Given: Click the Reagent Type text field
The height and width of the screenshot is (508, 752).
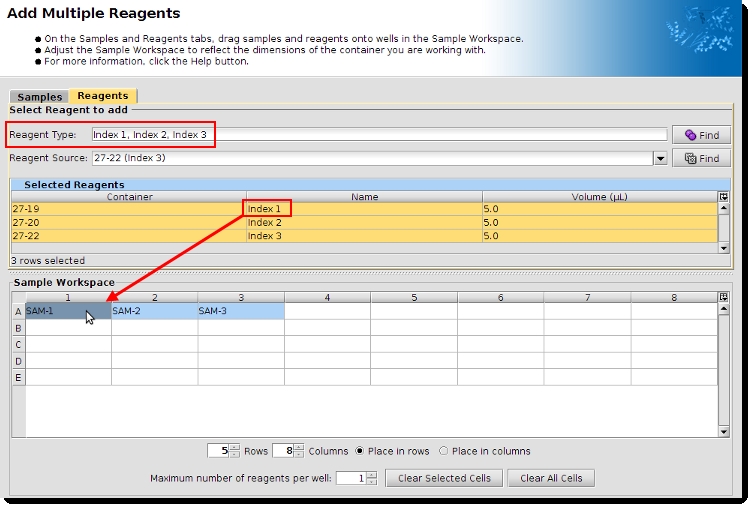Looking at the screenshot, I should (x=378, y=134).
